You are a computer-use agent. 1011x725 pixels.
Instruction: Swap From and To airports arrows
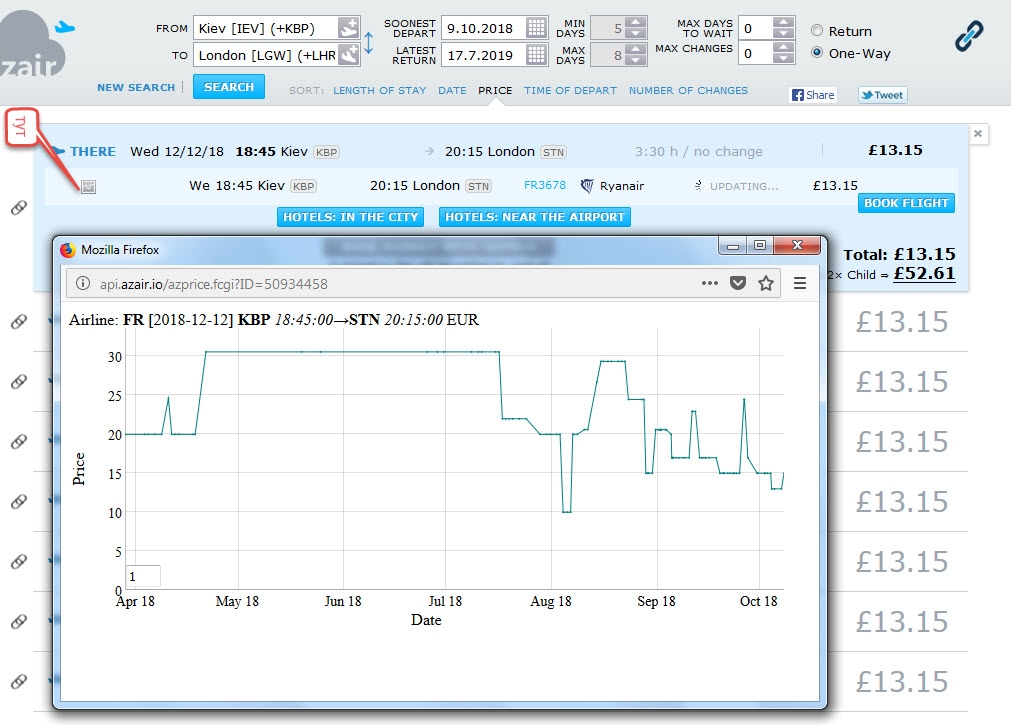click(x=368, y=42)
